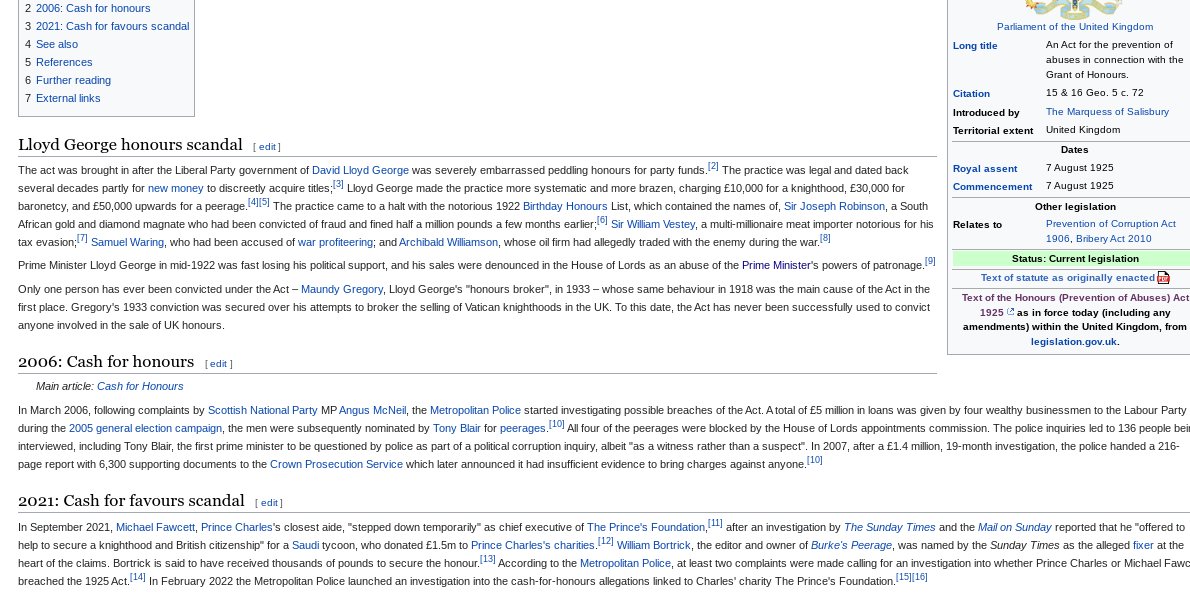
Task: Open the PDF icon for original statute text
Action: tap(1163, 278)
